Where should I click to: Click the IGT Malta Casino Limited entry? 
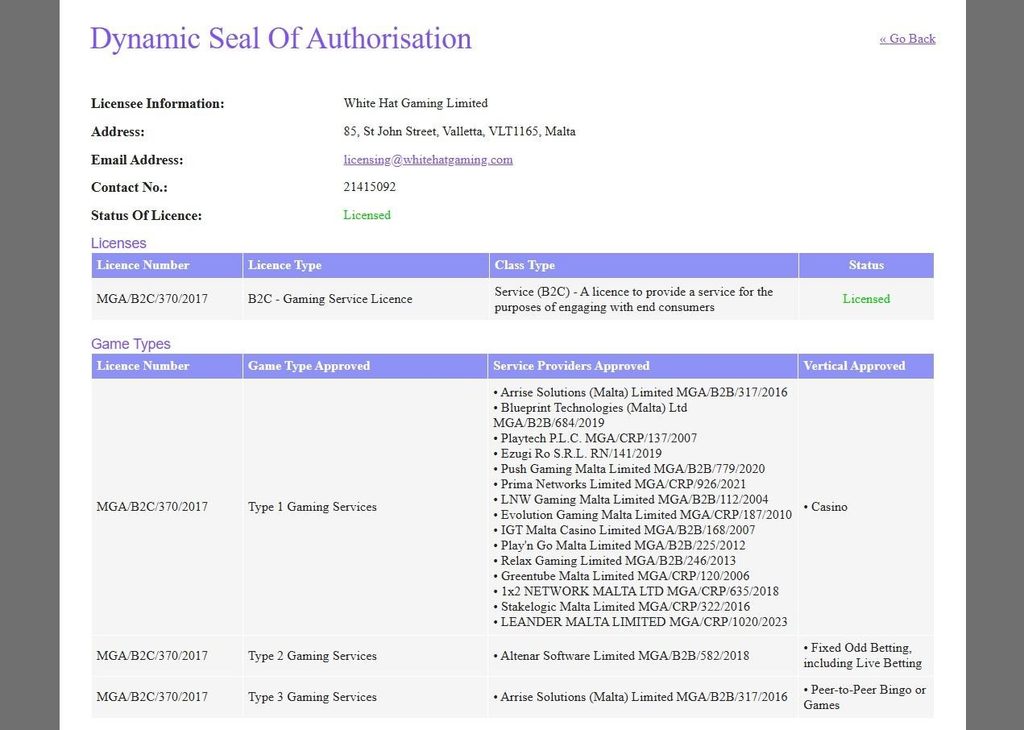tap(624, 530)
